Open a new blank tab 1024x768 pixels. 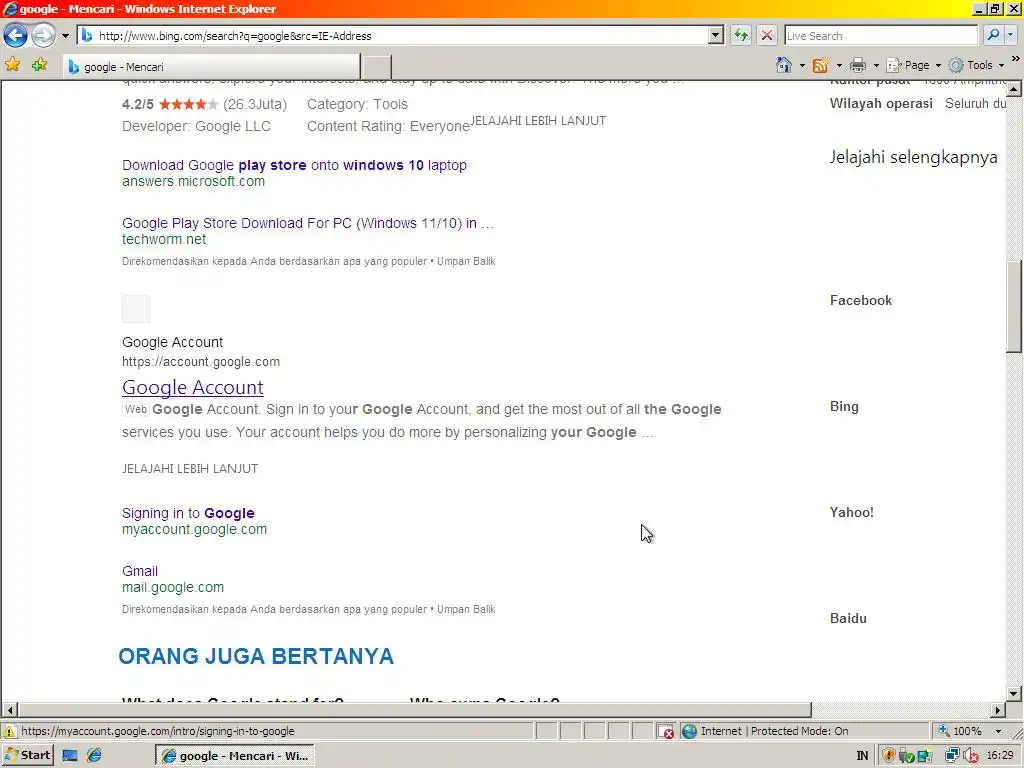[377, 67]
